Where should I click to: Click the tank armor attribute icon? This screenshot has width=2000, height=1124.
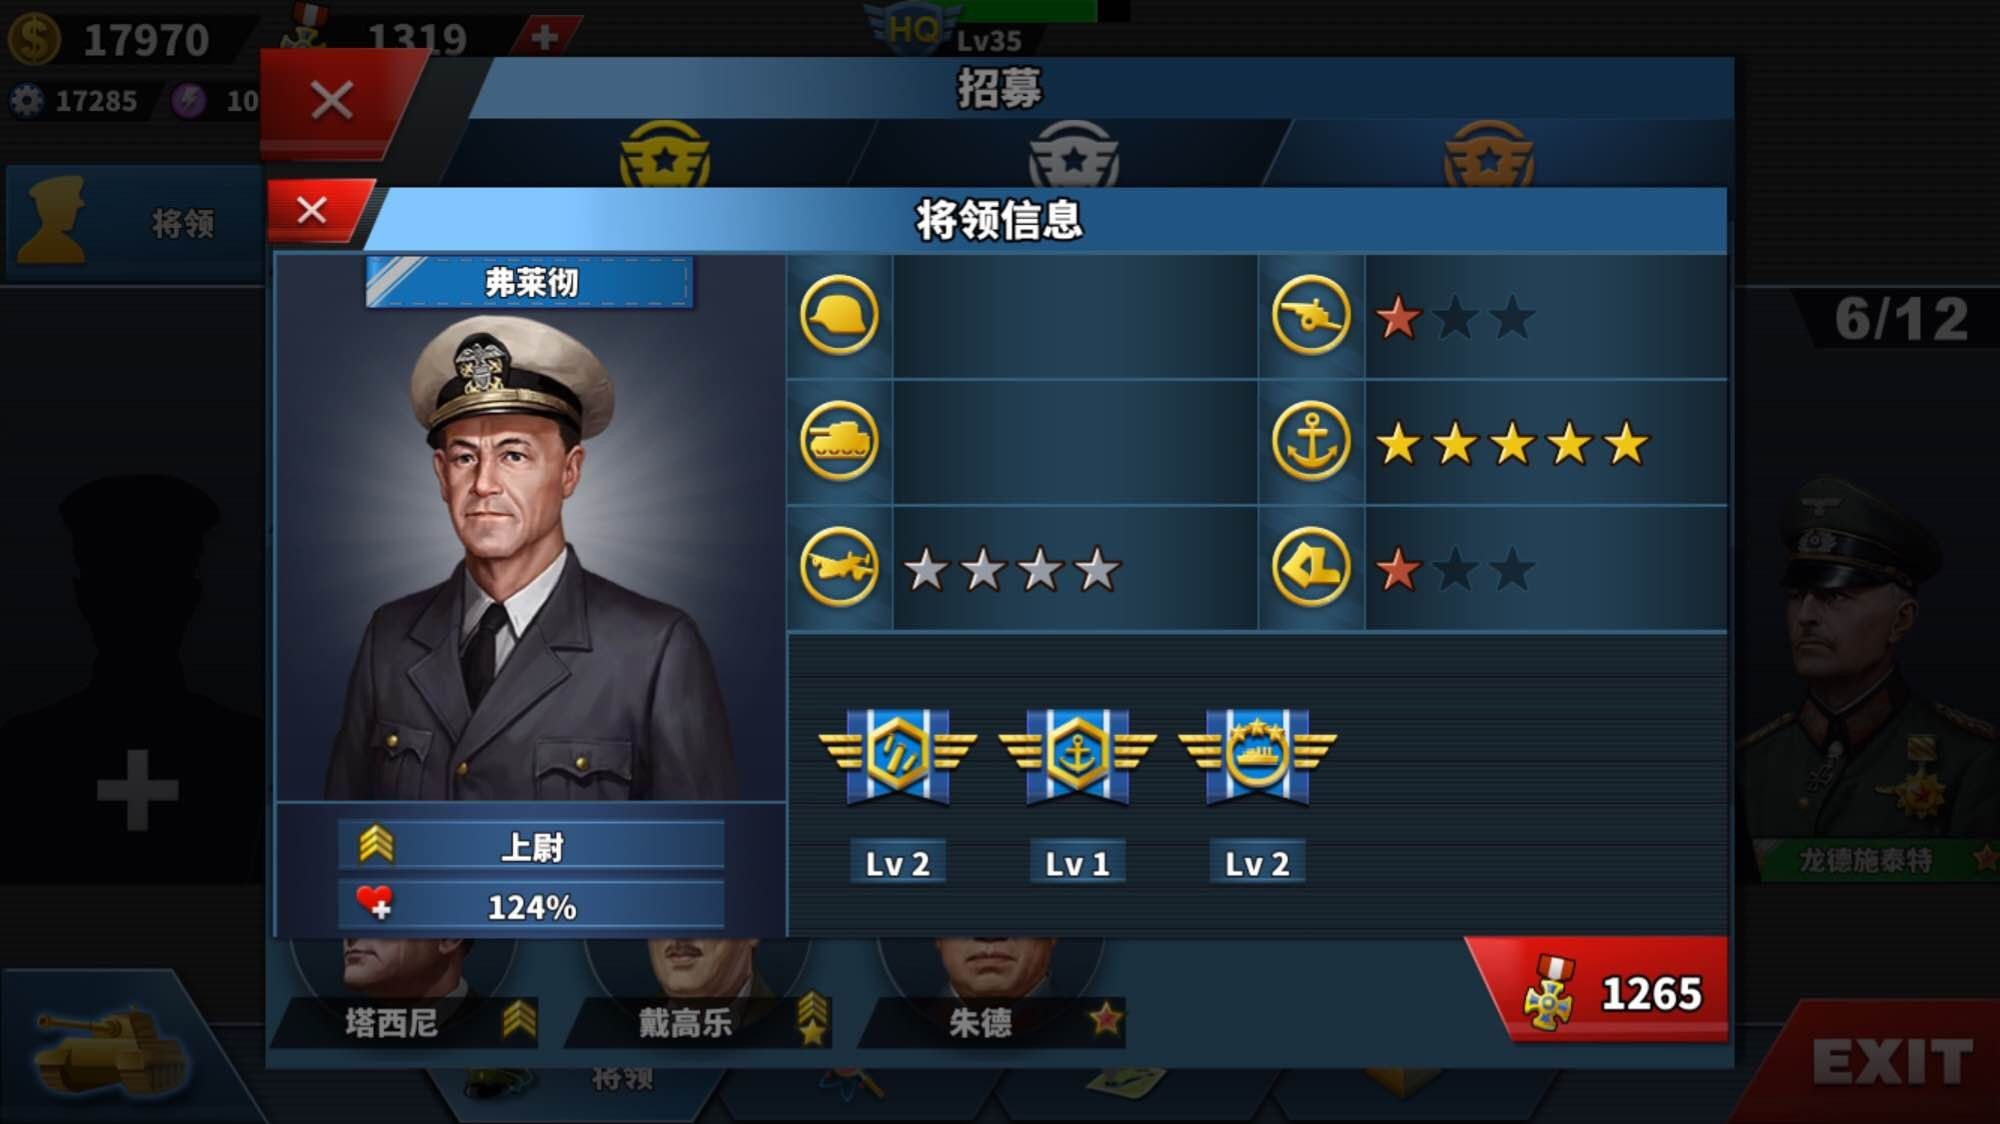pyautogui.click(x=839, y=441)
